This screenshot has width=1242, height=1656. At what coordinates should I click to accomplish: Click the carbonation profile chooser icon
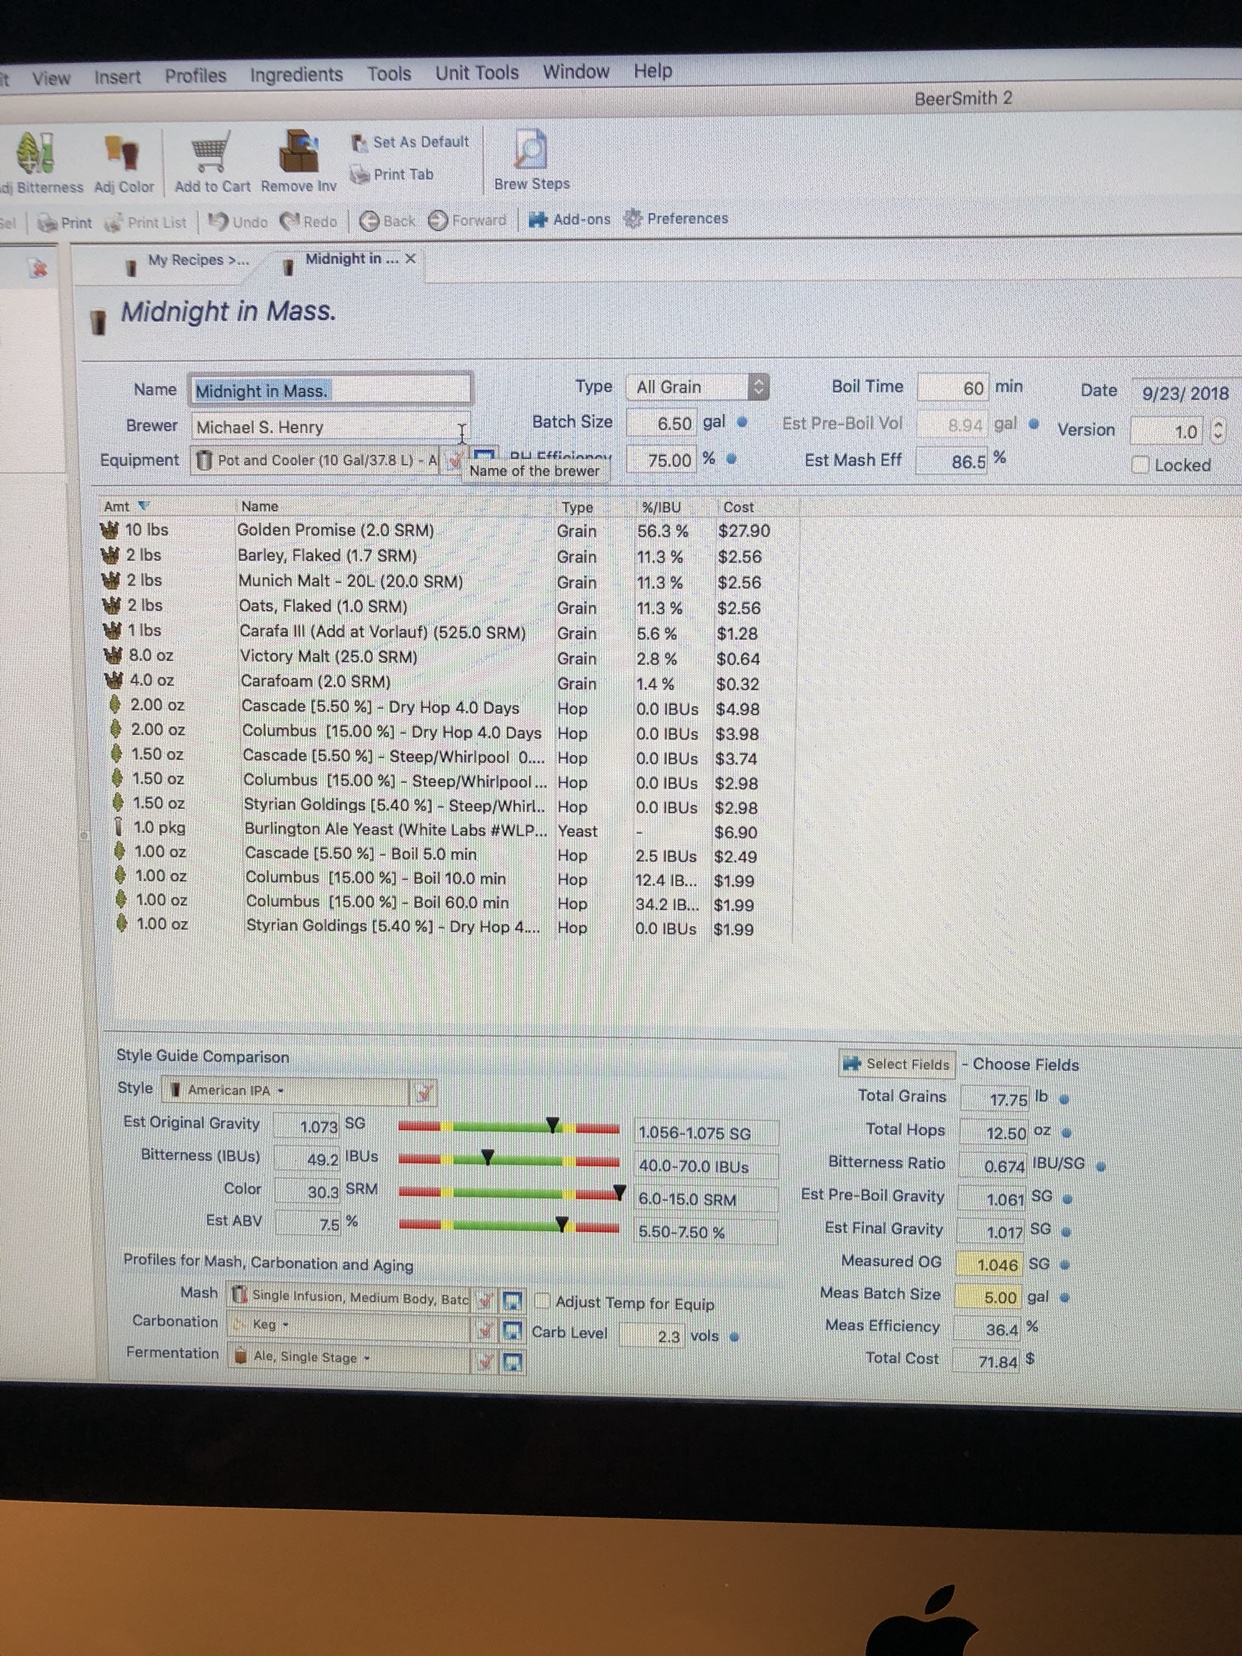point(484,1330)
